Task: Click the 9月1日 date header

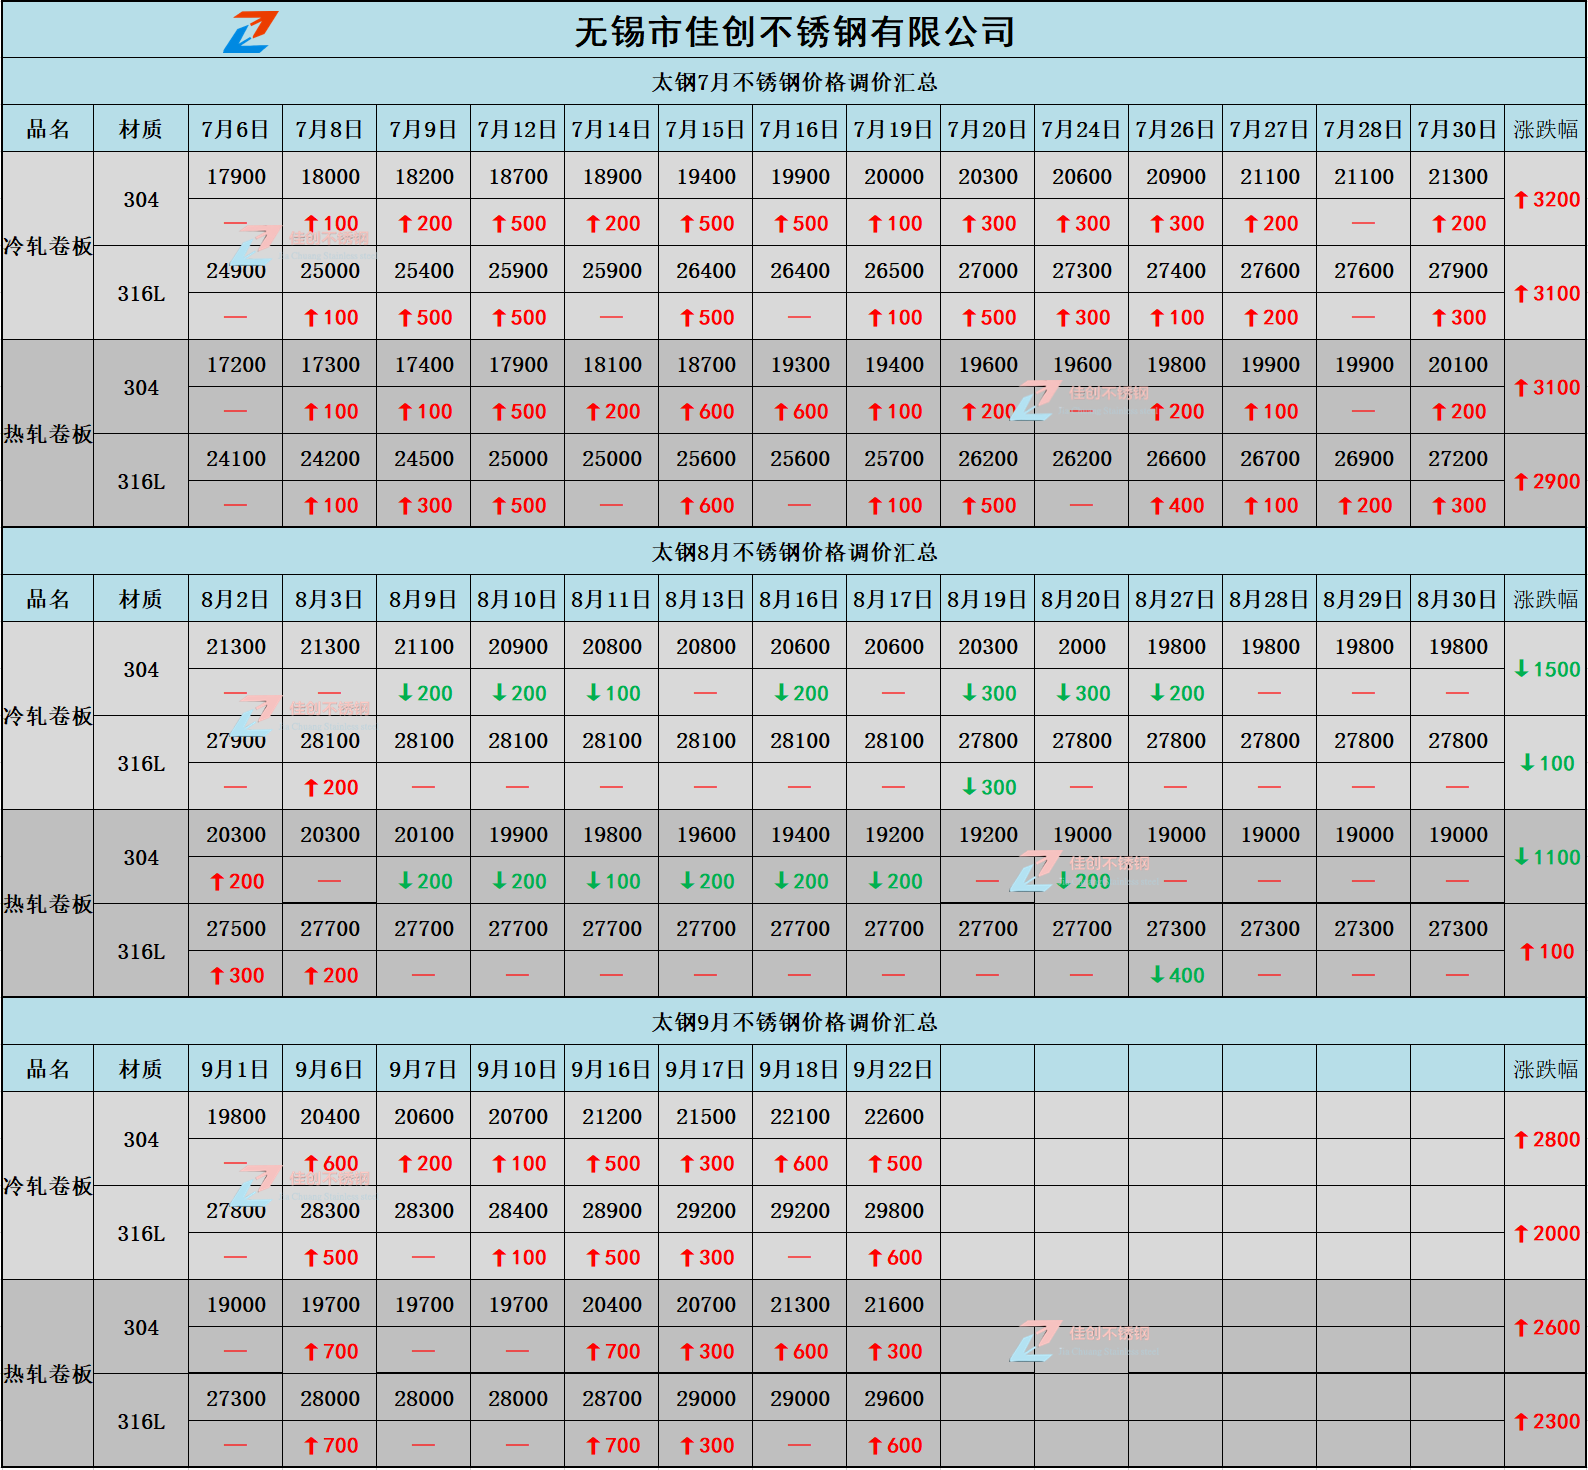Action: coord(236,1069)
